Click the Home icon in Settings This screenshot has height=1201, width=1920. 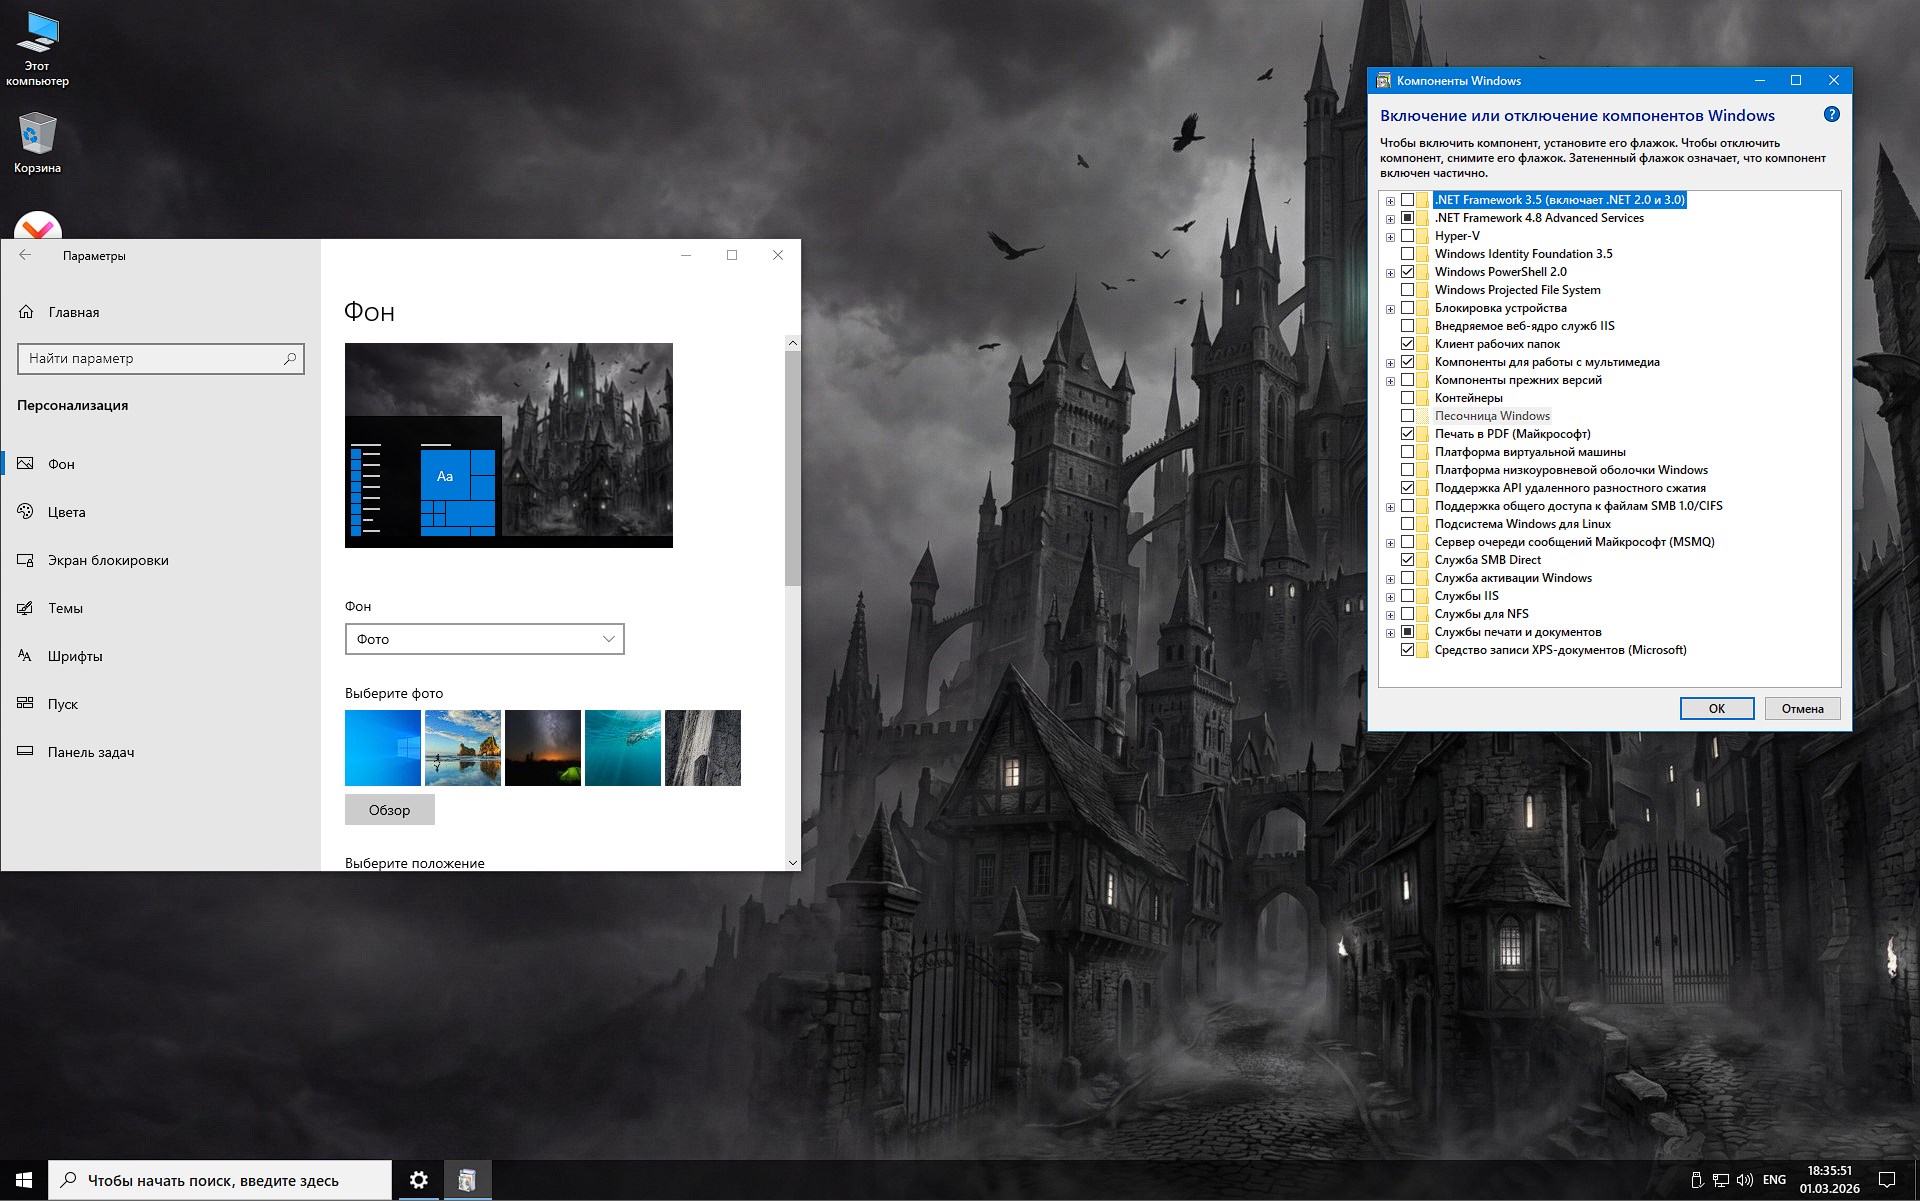(x=27, y=312)
